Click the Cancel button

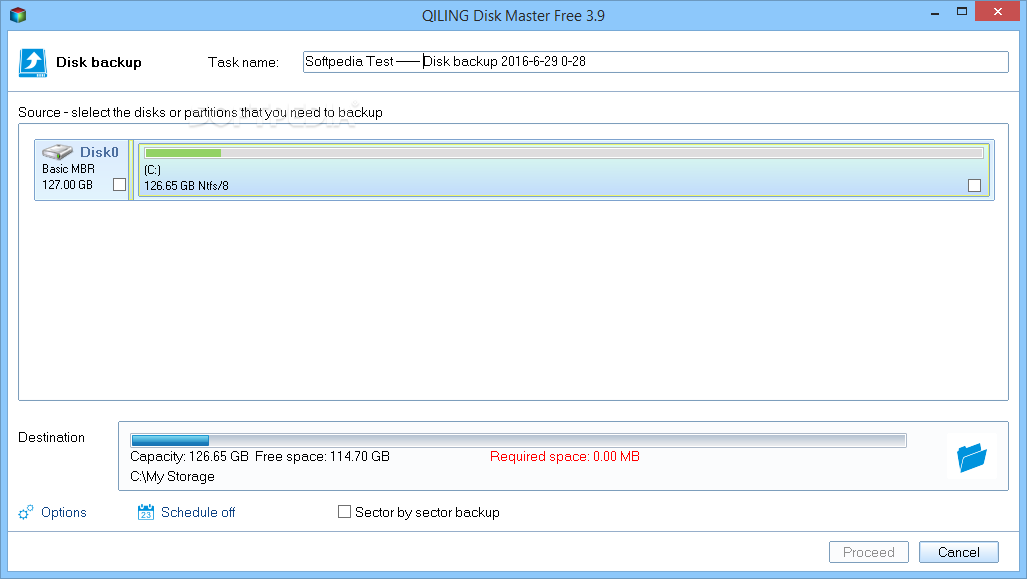pos(958,552)
